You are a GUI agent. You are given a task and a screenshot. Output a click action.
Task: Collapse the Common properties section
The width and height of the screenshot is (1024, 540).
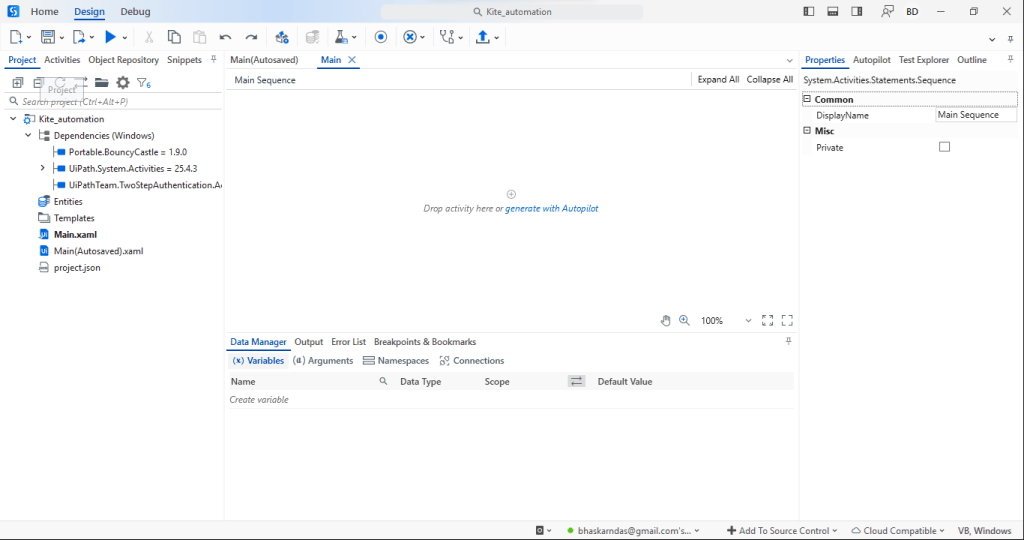pos(808,100)
